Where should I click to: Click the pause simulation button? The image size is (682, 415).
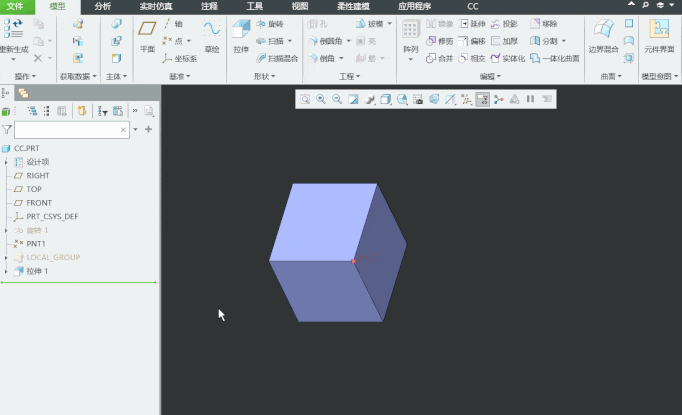point(530,99)
